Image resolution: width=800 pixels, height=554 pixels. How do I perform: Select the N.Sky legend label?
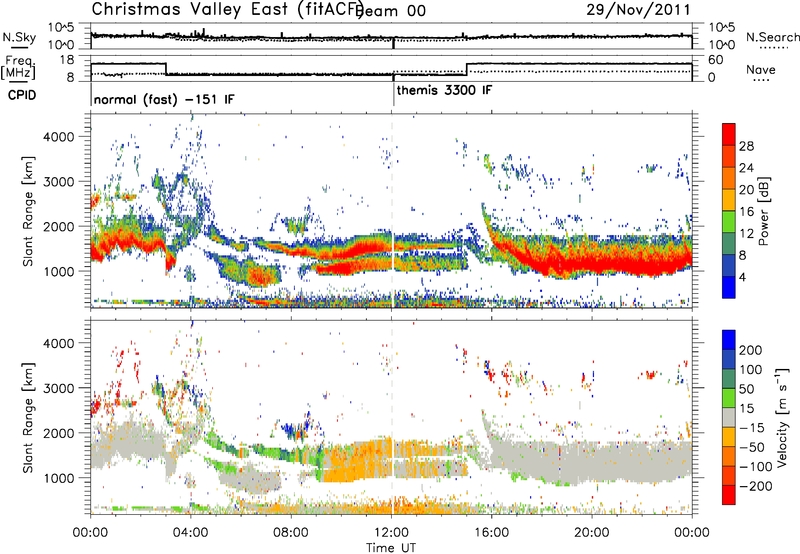click(19, 38)
